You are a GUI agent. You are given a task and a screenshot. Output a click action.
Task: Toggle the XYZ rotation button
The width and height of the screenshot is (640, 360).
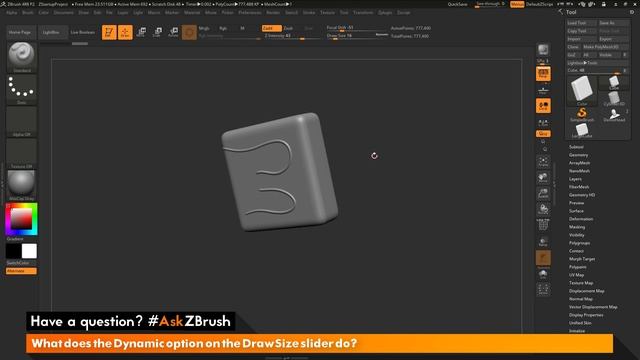coord(543,134)
